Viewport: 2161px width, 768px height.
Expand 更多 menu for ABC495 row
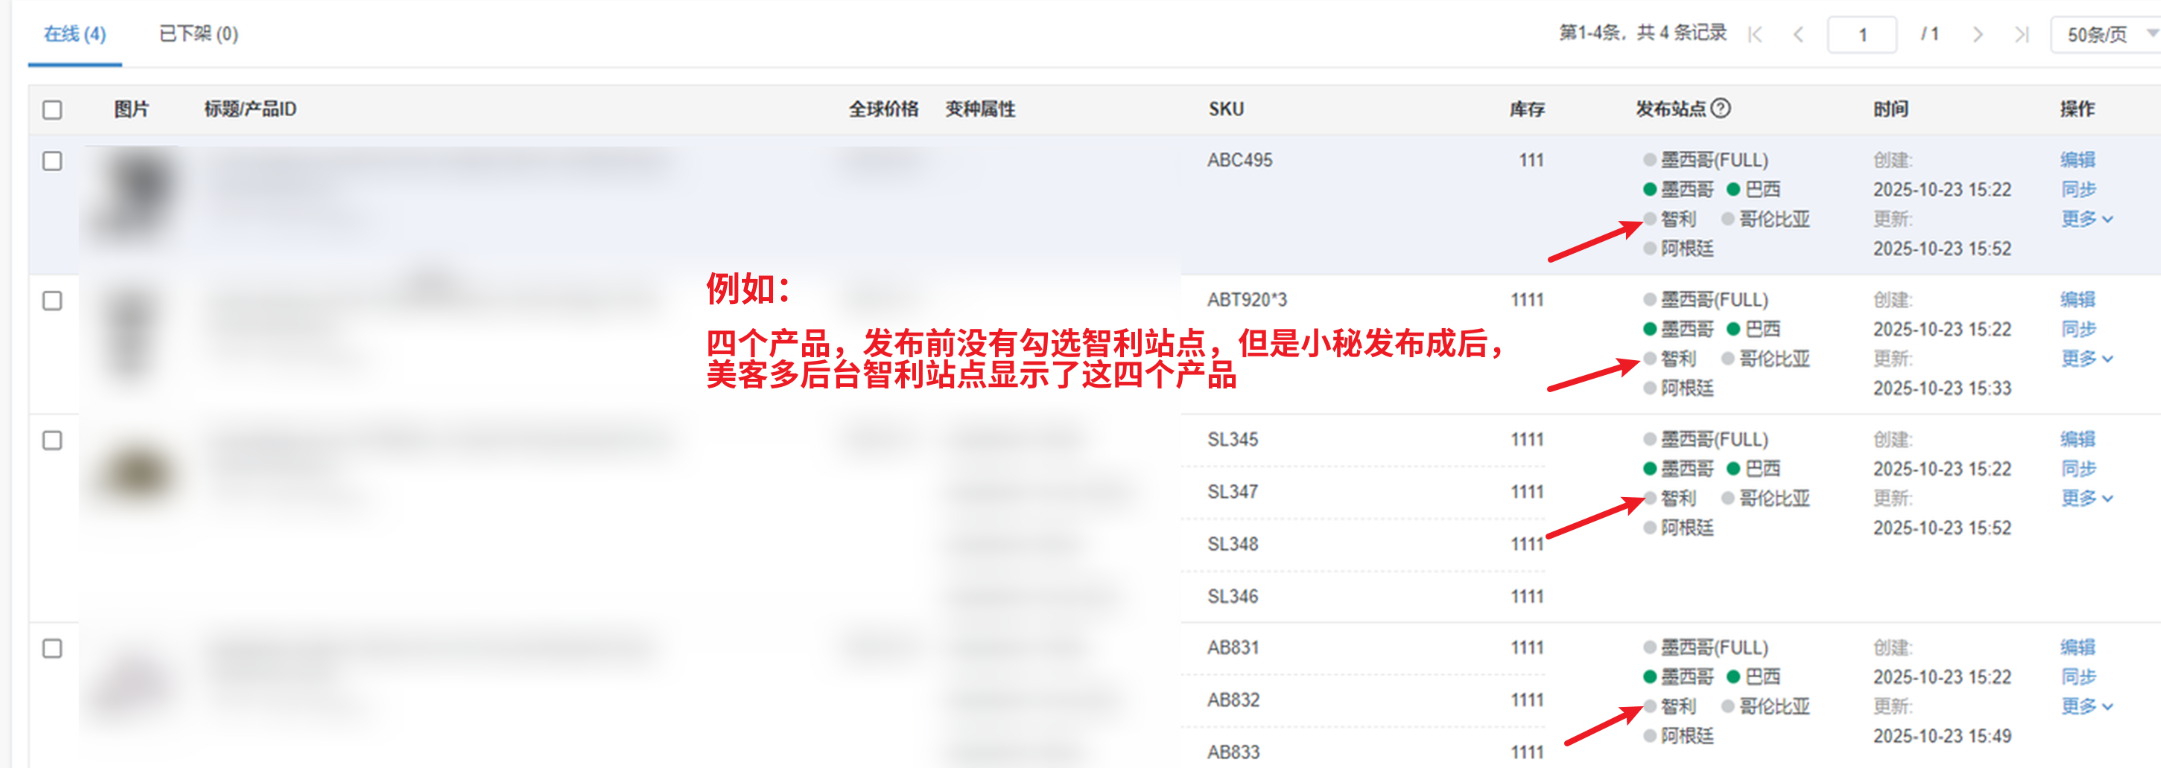[2086, 219]
